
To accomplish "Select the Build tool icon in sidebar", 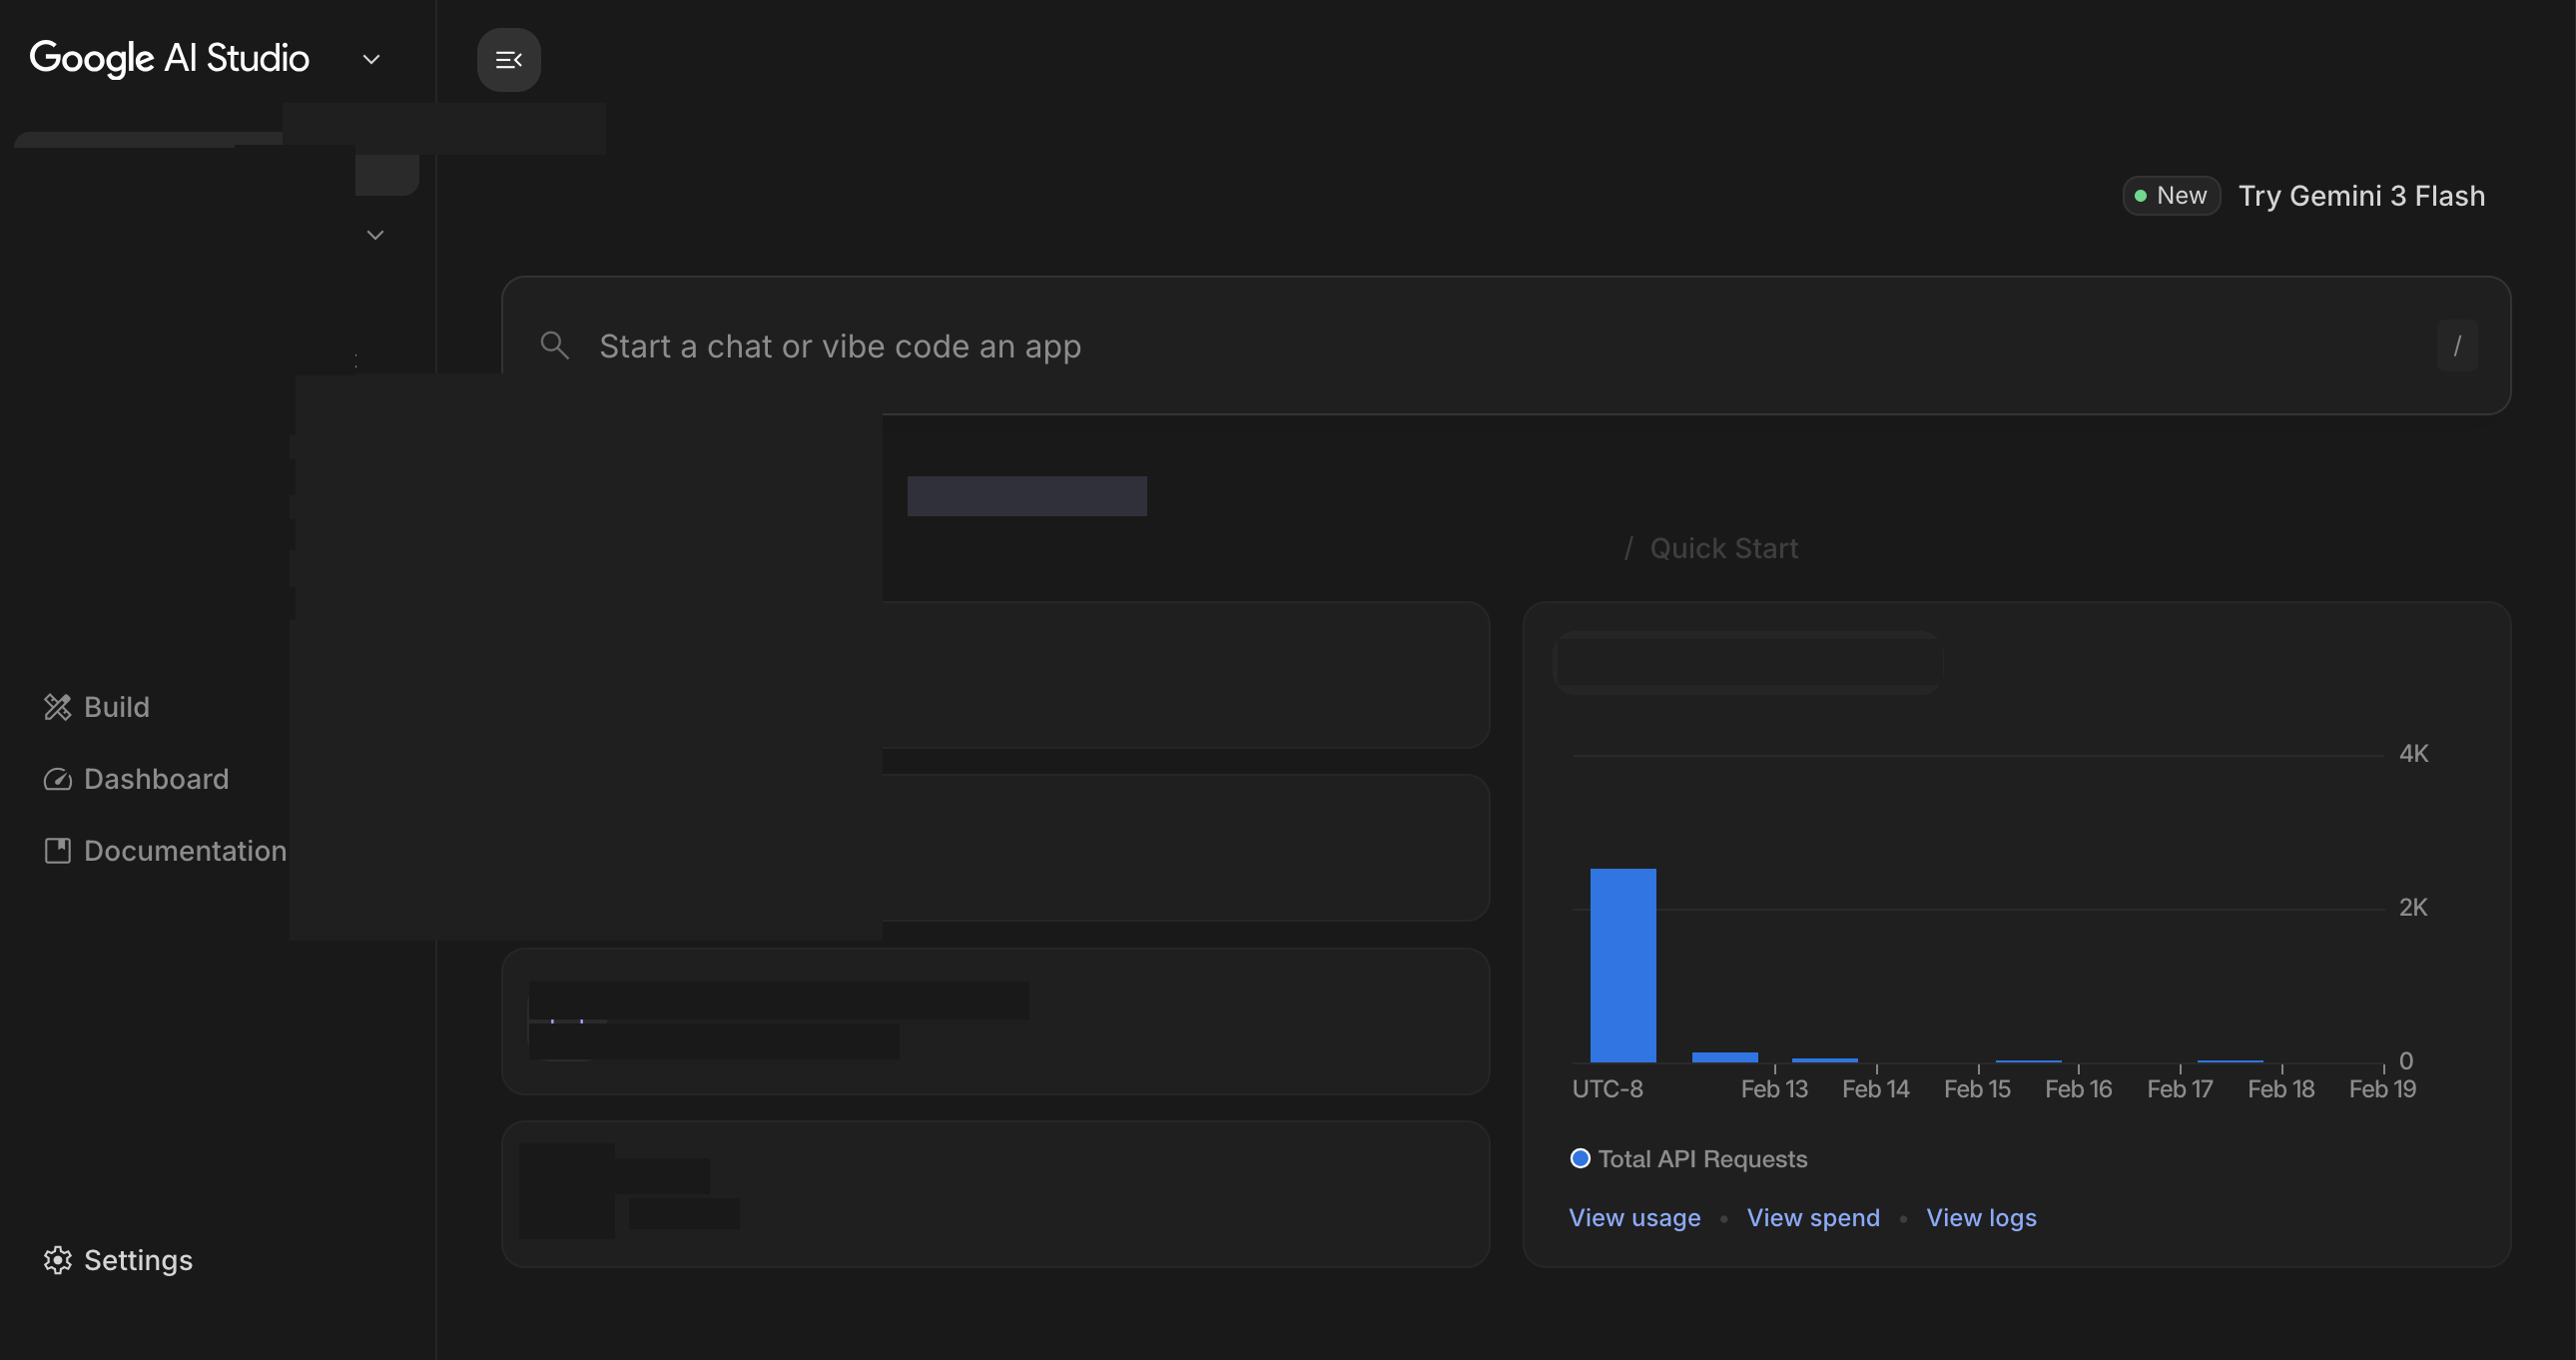I will click(58, 707).
